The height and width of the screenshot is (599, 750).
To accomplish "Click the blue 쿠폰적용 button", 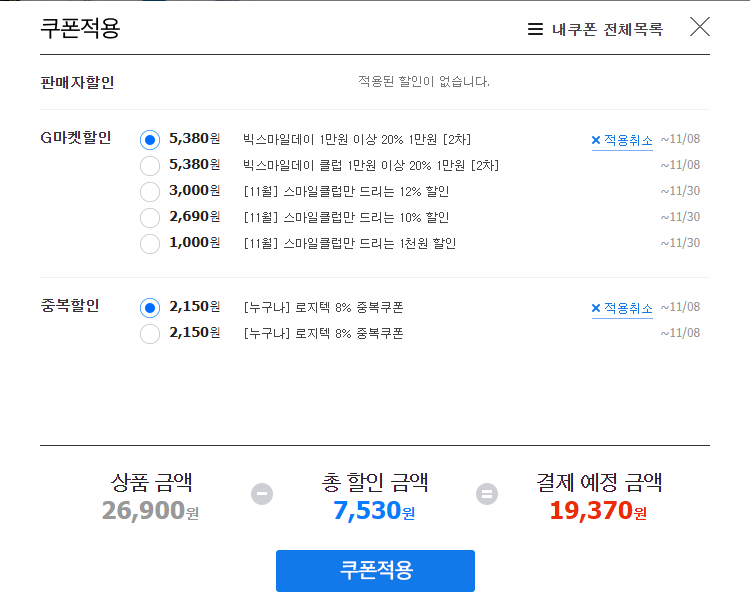I will tap(375, 570).
